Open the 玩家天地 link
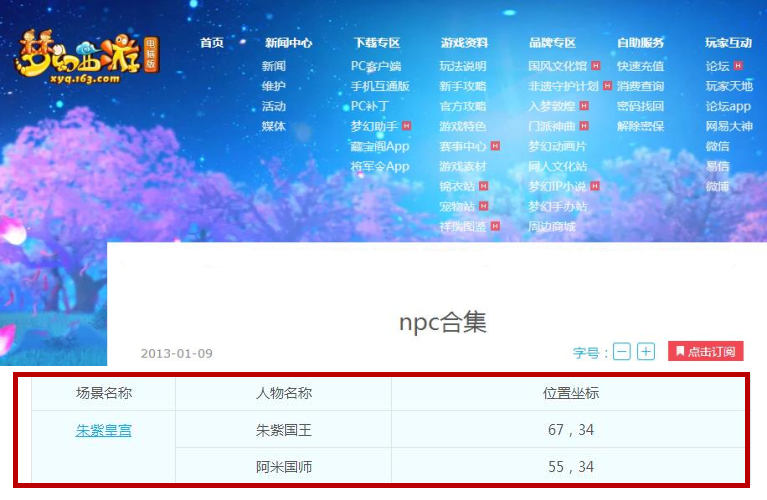 (x=729, y=86)
